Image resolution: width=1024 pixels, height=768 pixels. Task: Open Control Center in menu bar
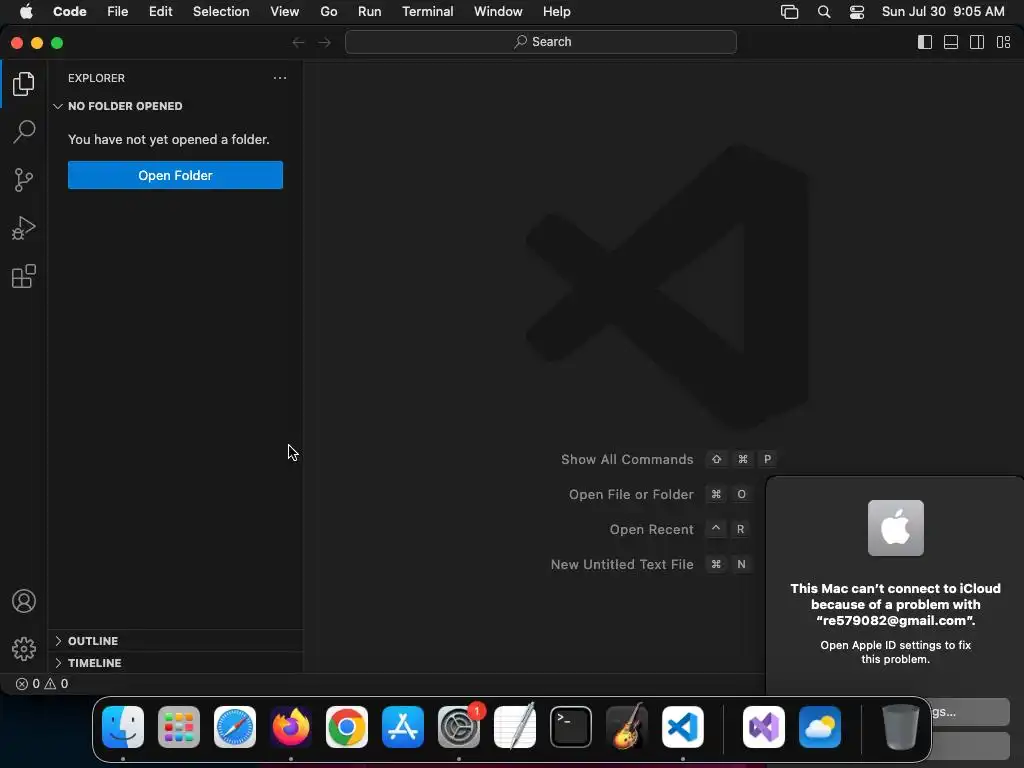857,12
